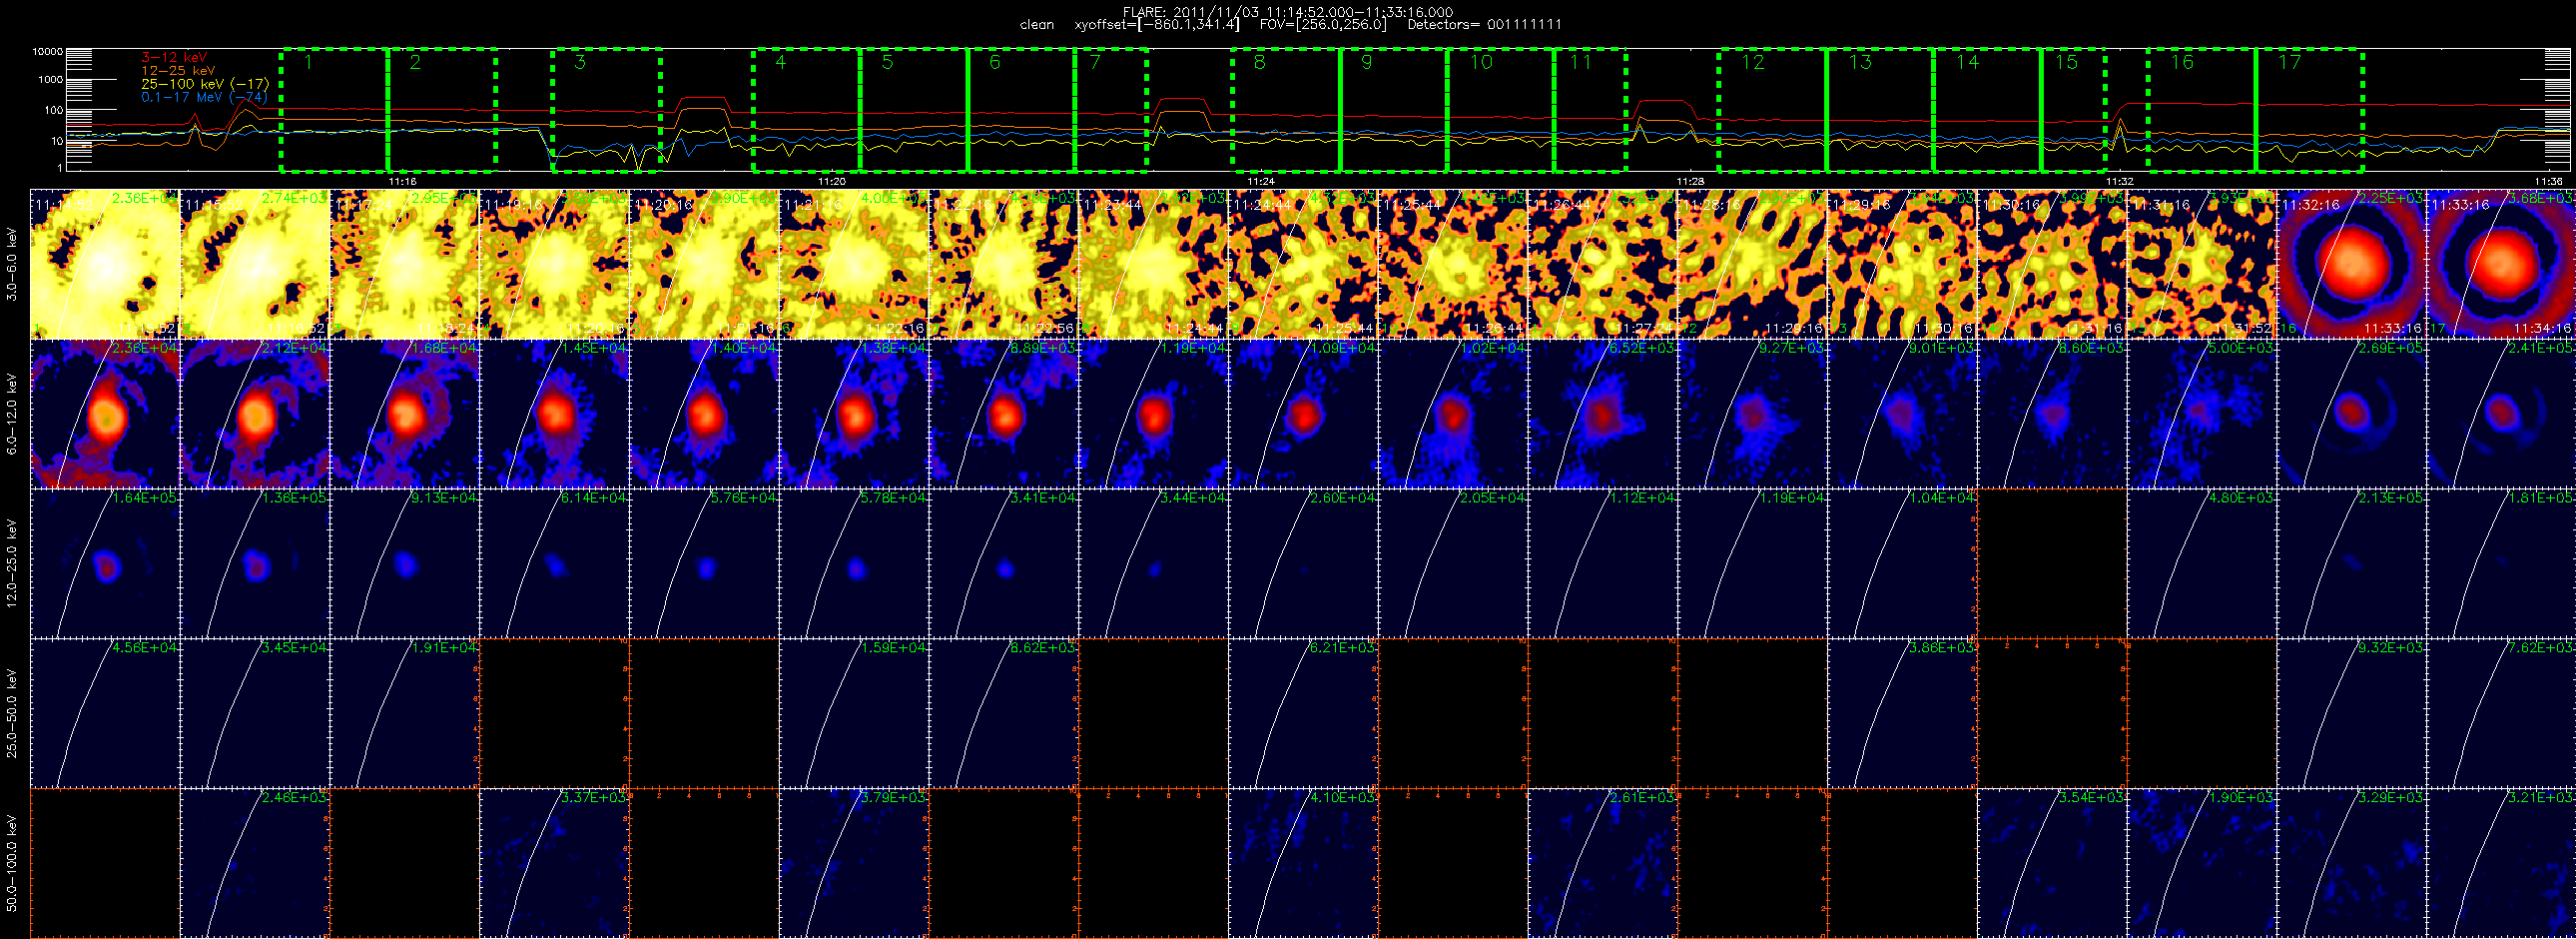Viewport: 2576px width, 939px height.
Task: Select interval 15 label in the light curve
Action: [x=2066, y=63]
